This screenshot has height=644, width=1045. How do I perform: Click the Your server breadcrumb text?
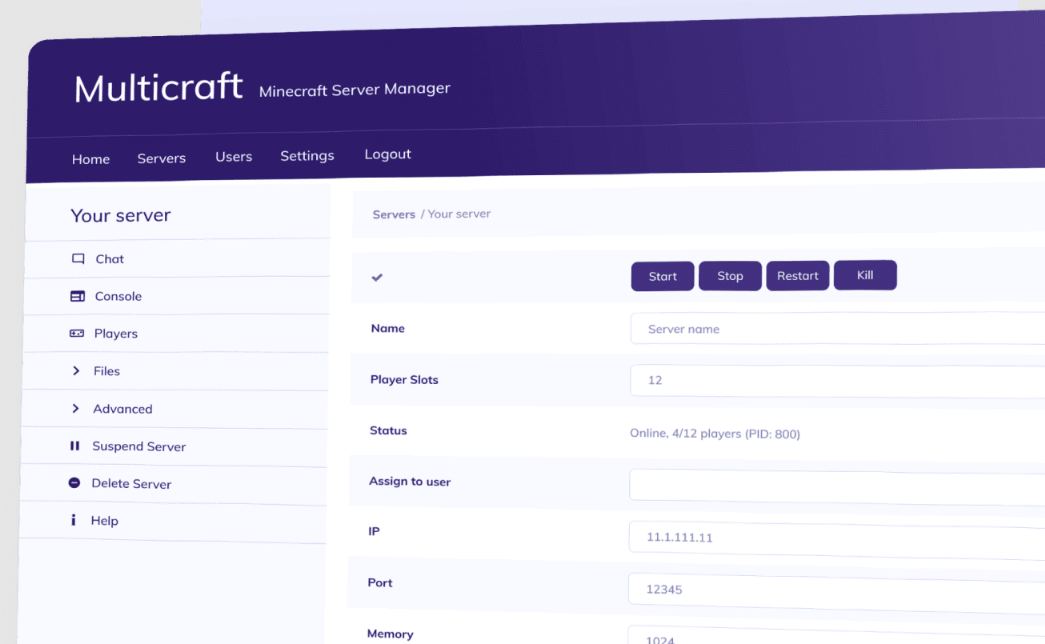click(459, 214)
